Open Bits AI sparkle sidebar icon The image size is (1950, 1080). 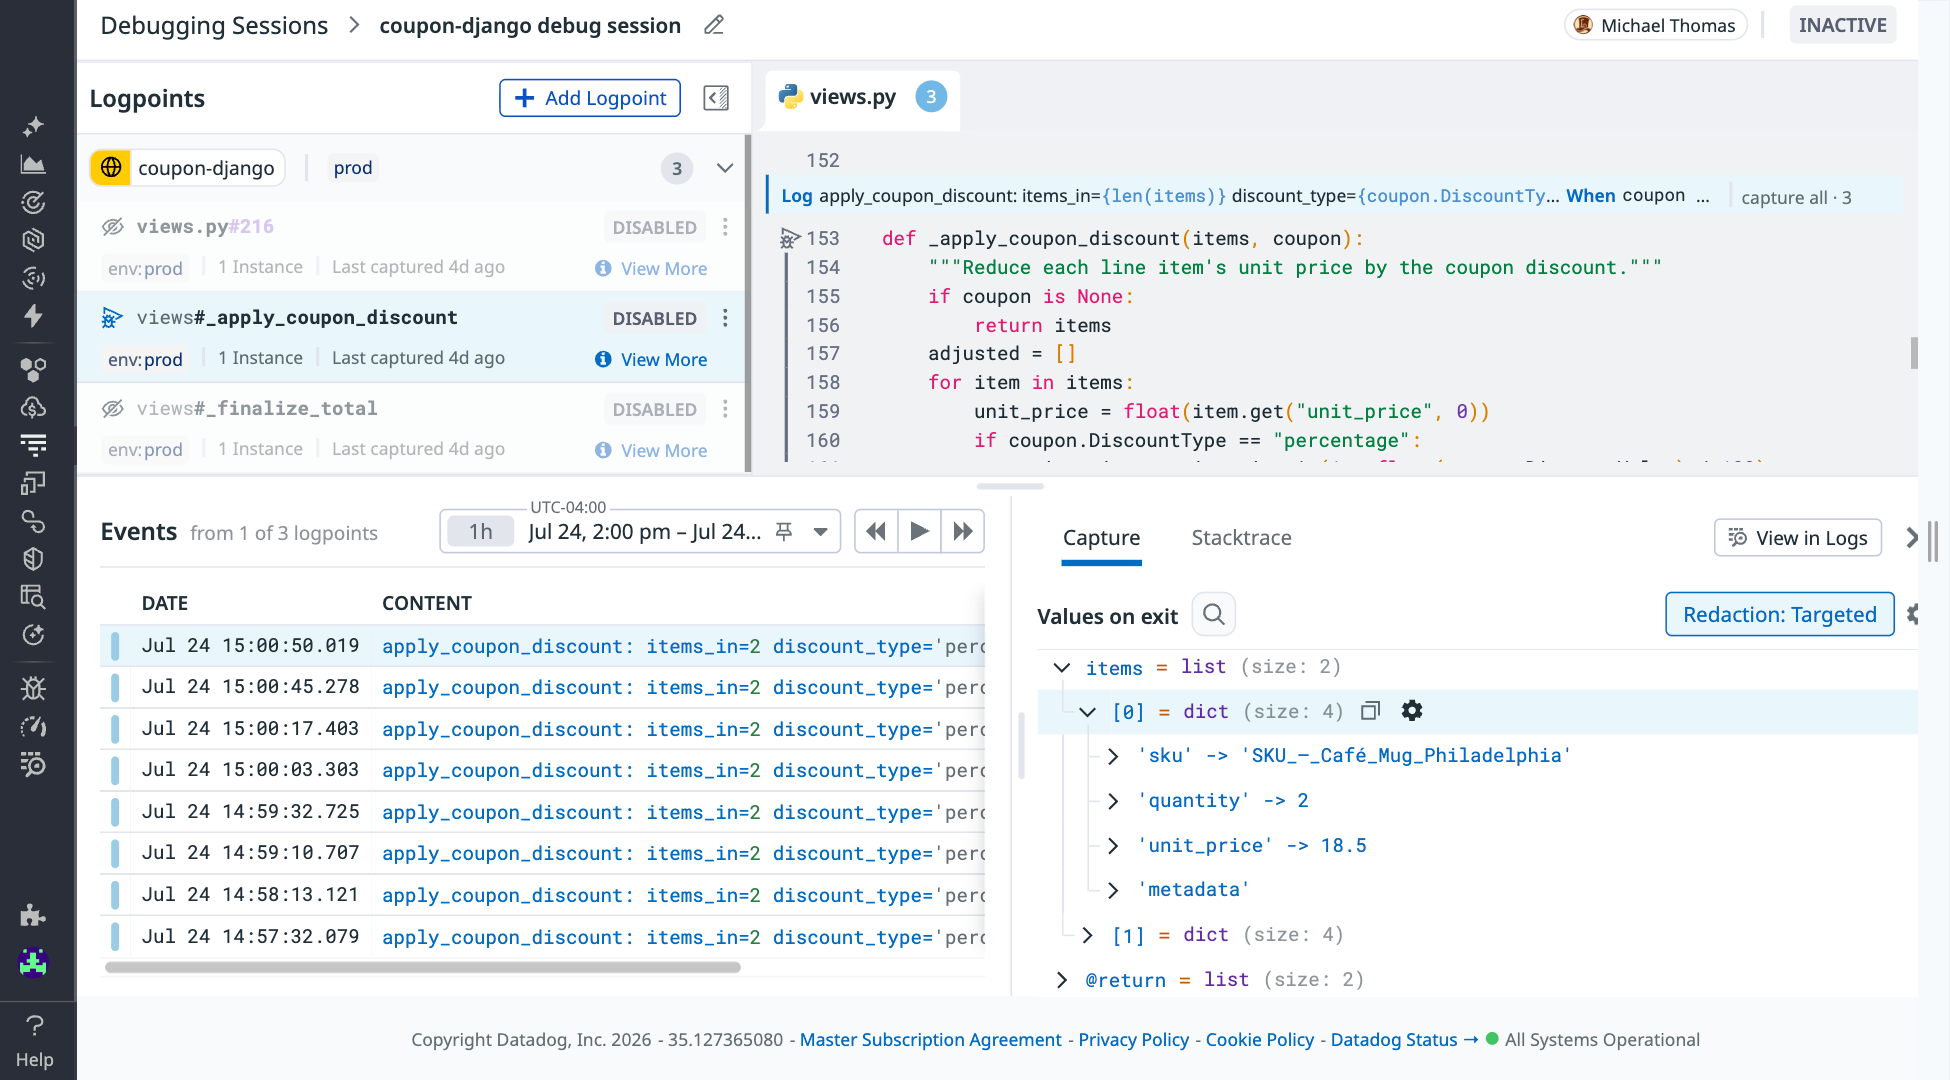tap(33, 126)
